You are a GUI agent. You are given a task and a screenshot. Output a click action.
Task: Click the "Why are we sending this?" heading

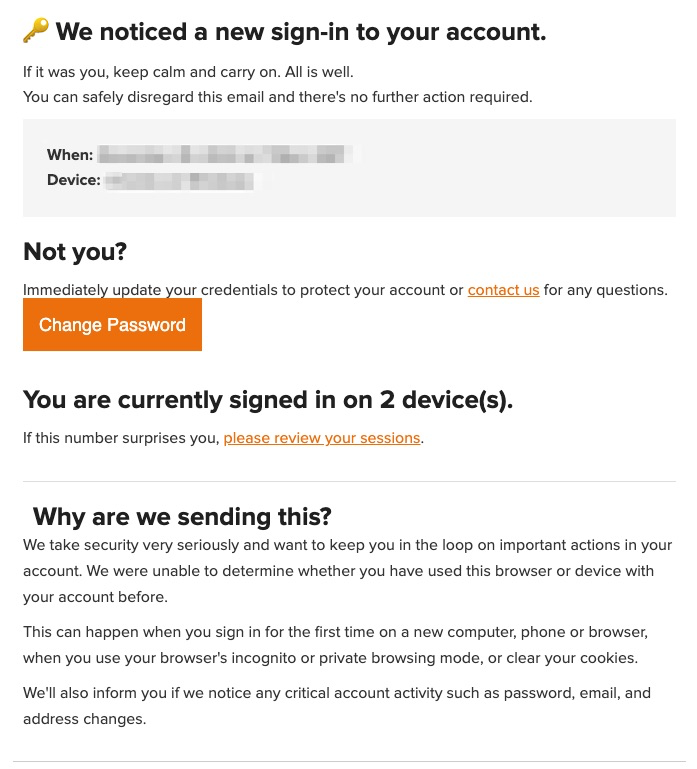point(182,516)
